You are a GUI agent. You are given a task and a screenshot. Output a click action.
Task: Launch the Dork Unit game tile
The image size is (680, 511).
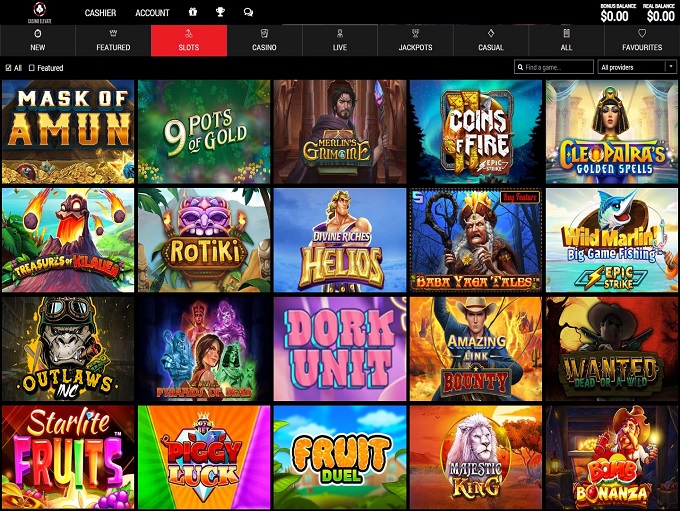tap(340, 347)
